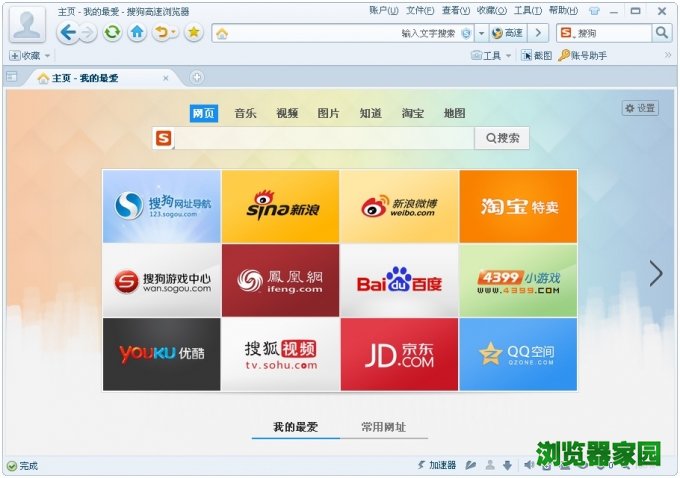The height and width of the screenshot is (478, 680).
Task: Open the 文件(F) menu
Action: pyautogui.click(x=420, y=11)
